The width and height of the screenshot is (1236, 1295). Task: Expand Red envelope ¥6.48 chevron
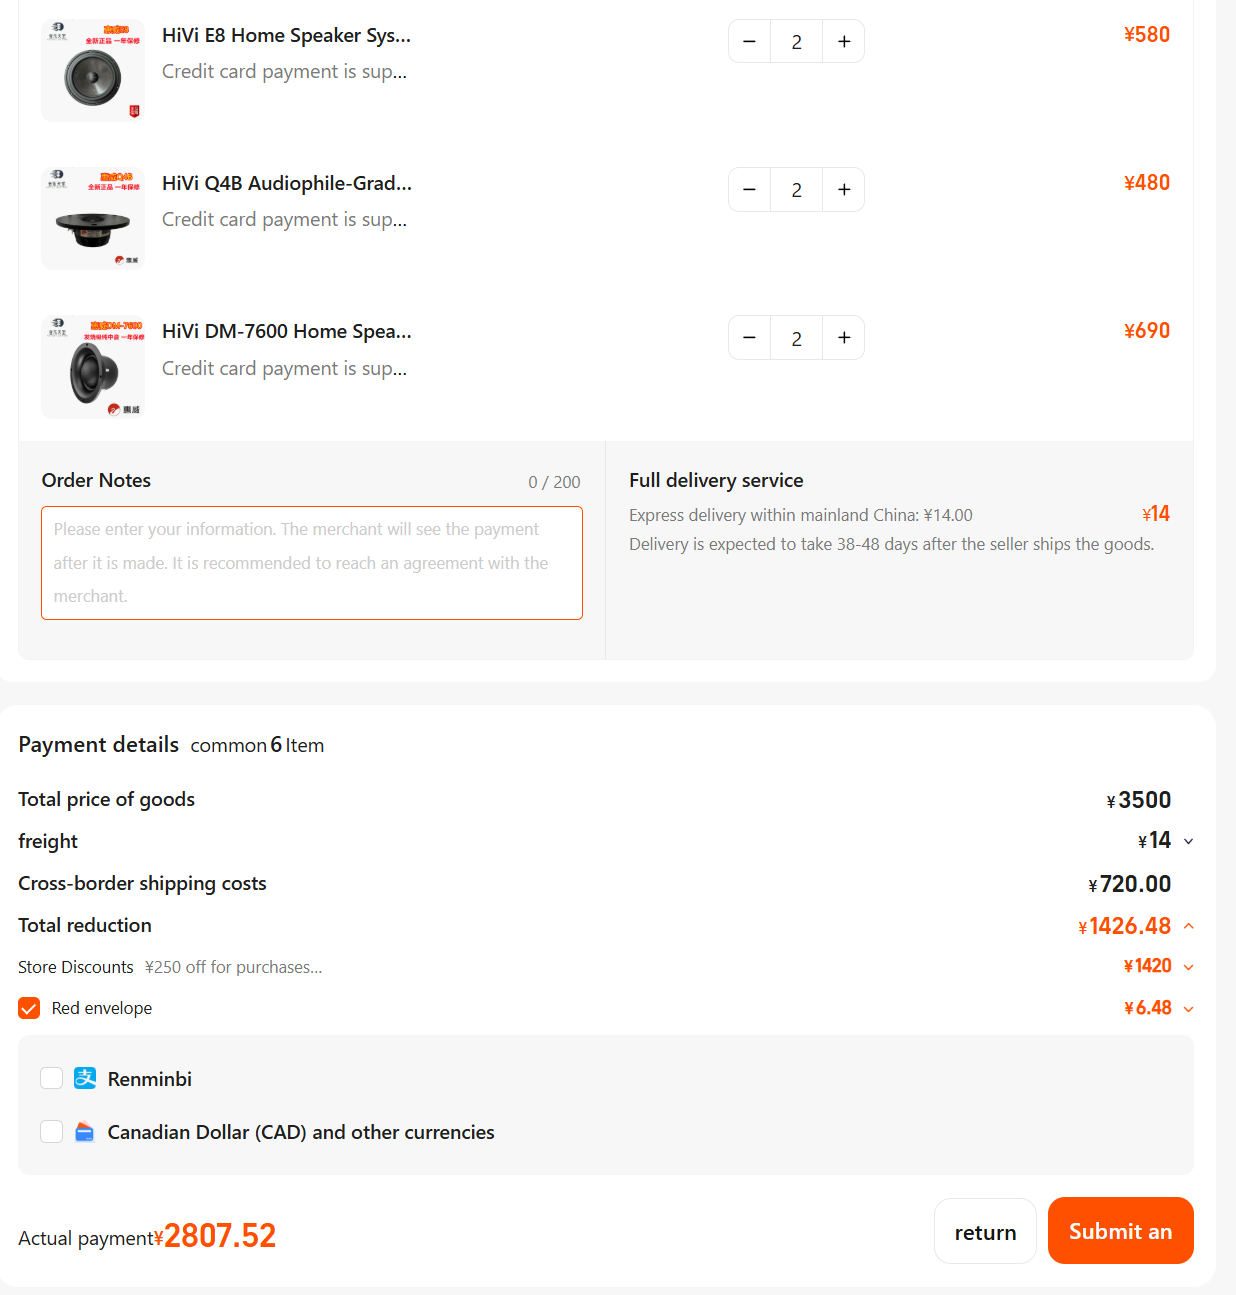(x=1189, y=1009)
